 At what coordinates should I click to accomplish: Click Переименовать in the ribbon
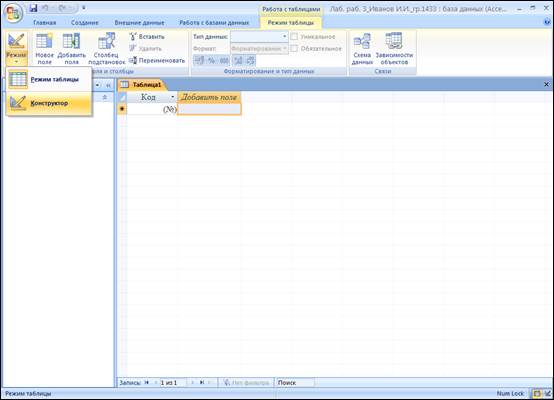(x=157, y=60)
